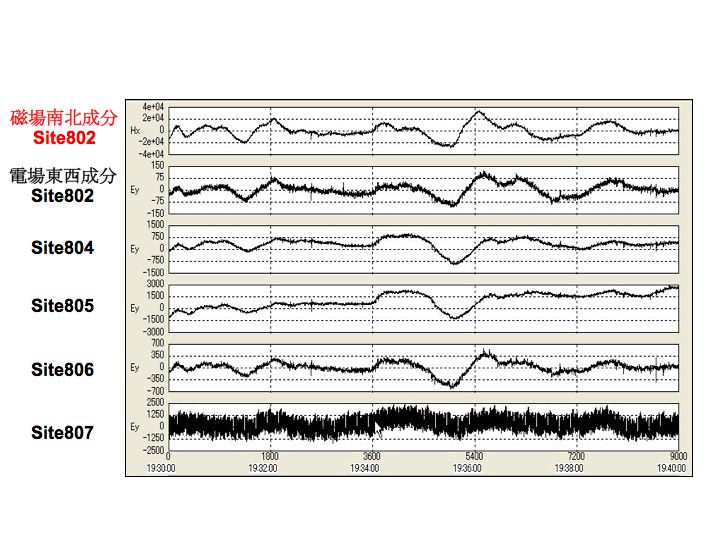Screen dimensions: 720x540
Task: Click the Site804 label
Action: (x=62, y=248)
